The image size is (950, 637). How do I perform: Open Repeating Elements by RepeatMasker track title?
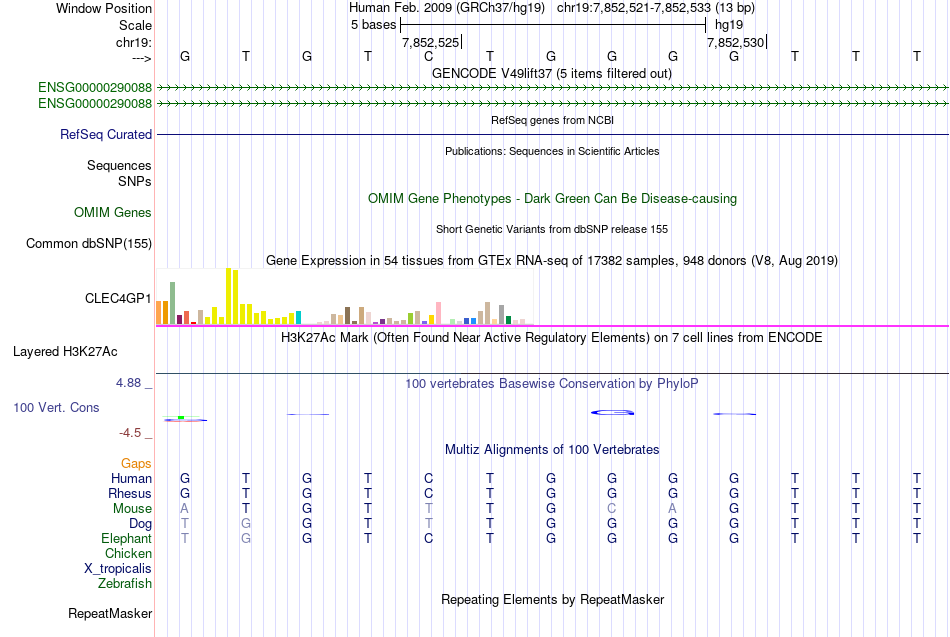pyautogui.click(x=552, y=599)
